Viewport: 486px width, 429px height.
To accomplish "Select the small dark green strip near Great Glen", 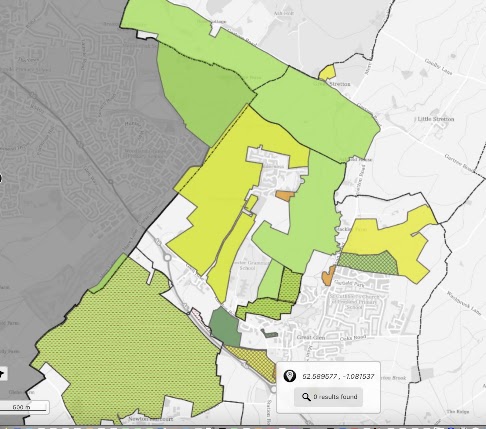I will tap(269, 333).
